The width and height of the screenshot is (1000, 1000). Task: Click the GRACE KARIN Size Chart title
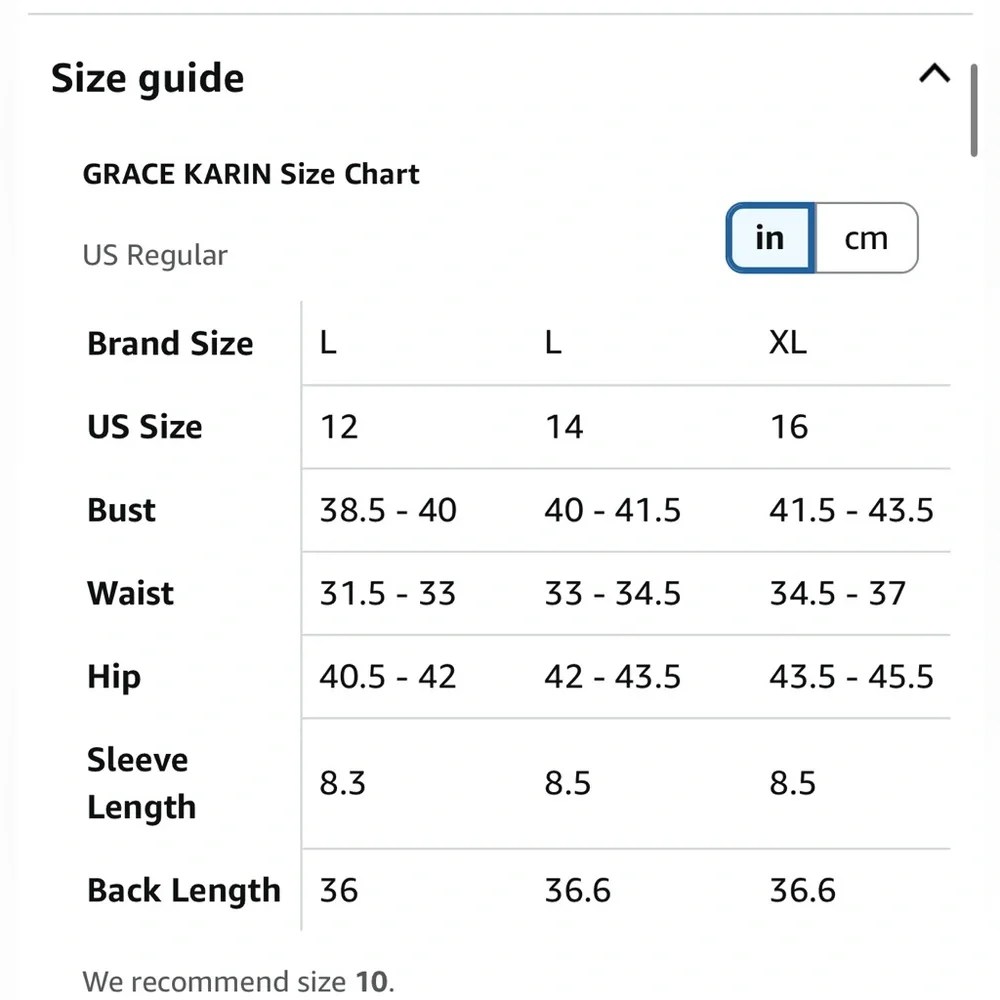(x=251, y=174)
